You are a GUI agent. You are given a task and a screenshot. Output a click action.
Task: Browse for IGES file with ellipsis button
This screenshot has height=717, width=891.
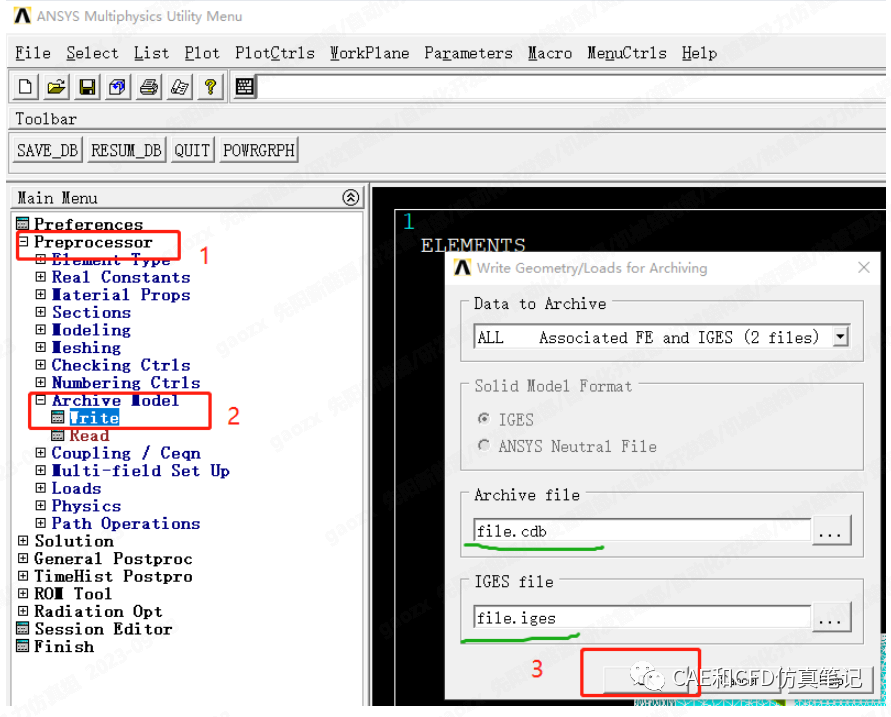(x=831, y=617)
